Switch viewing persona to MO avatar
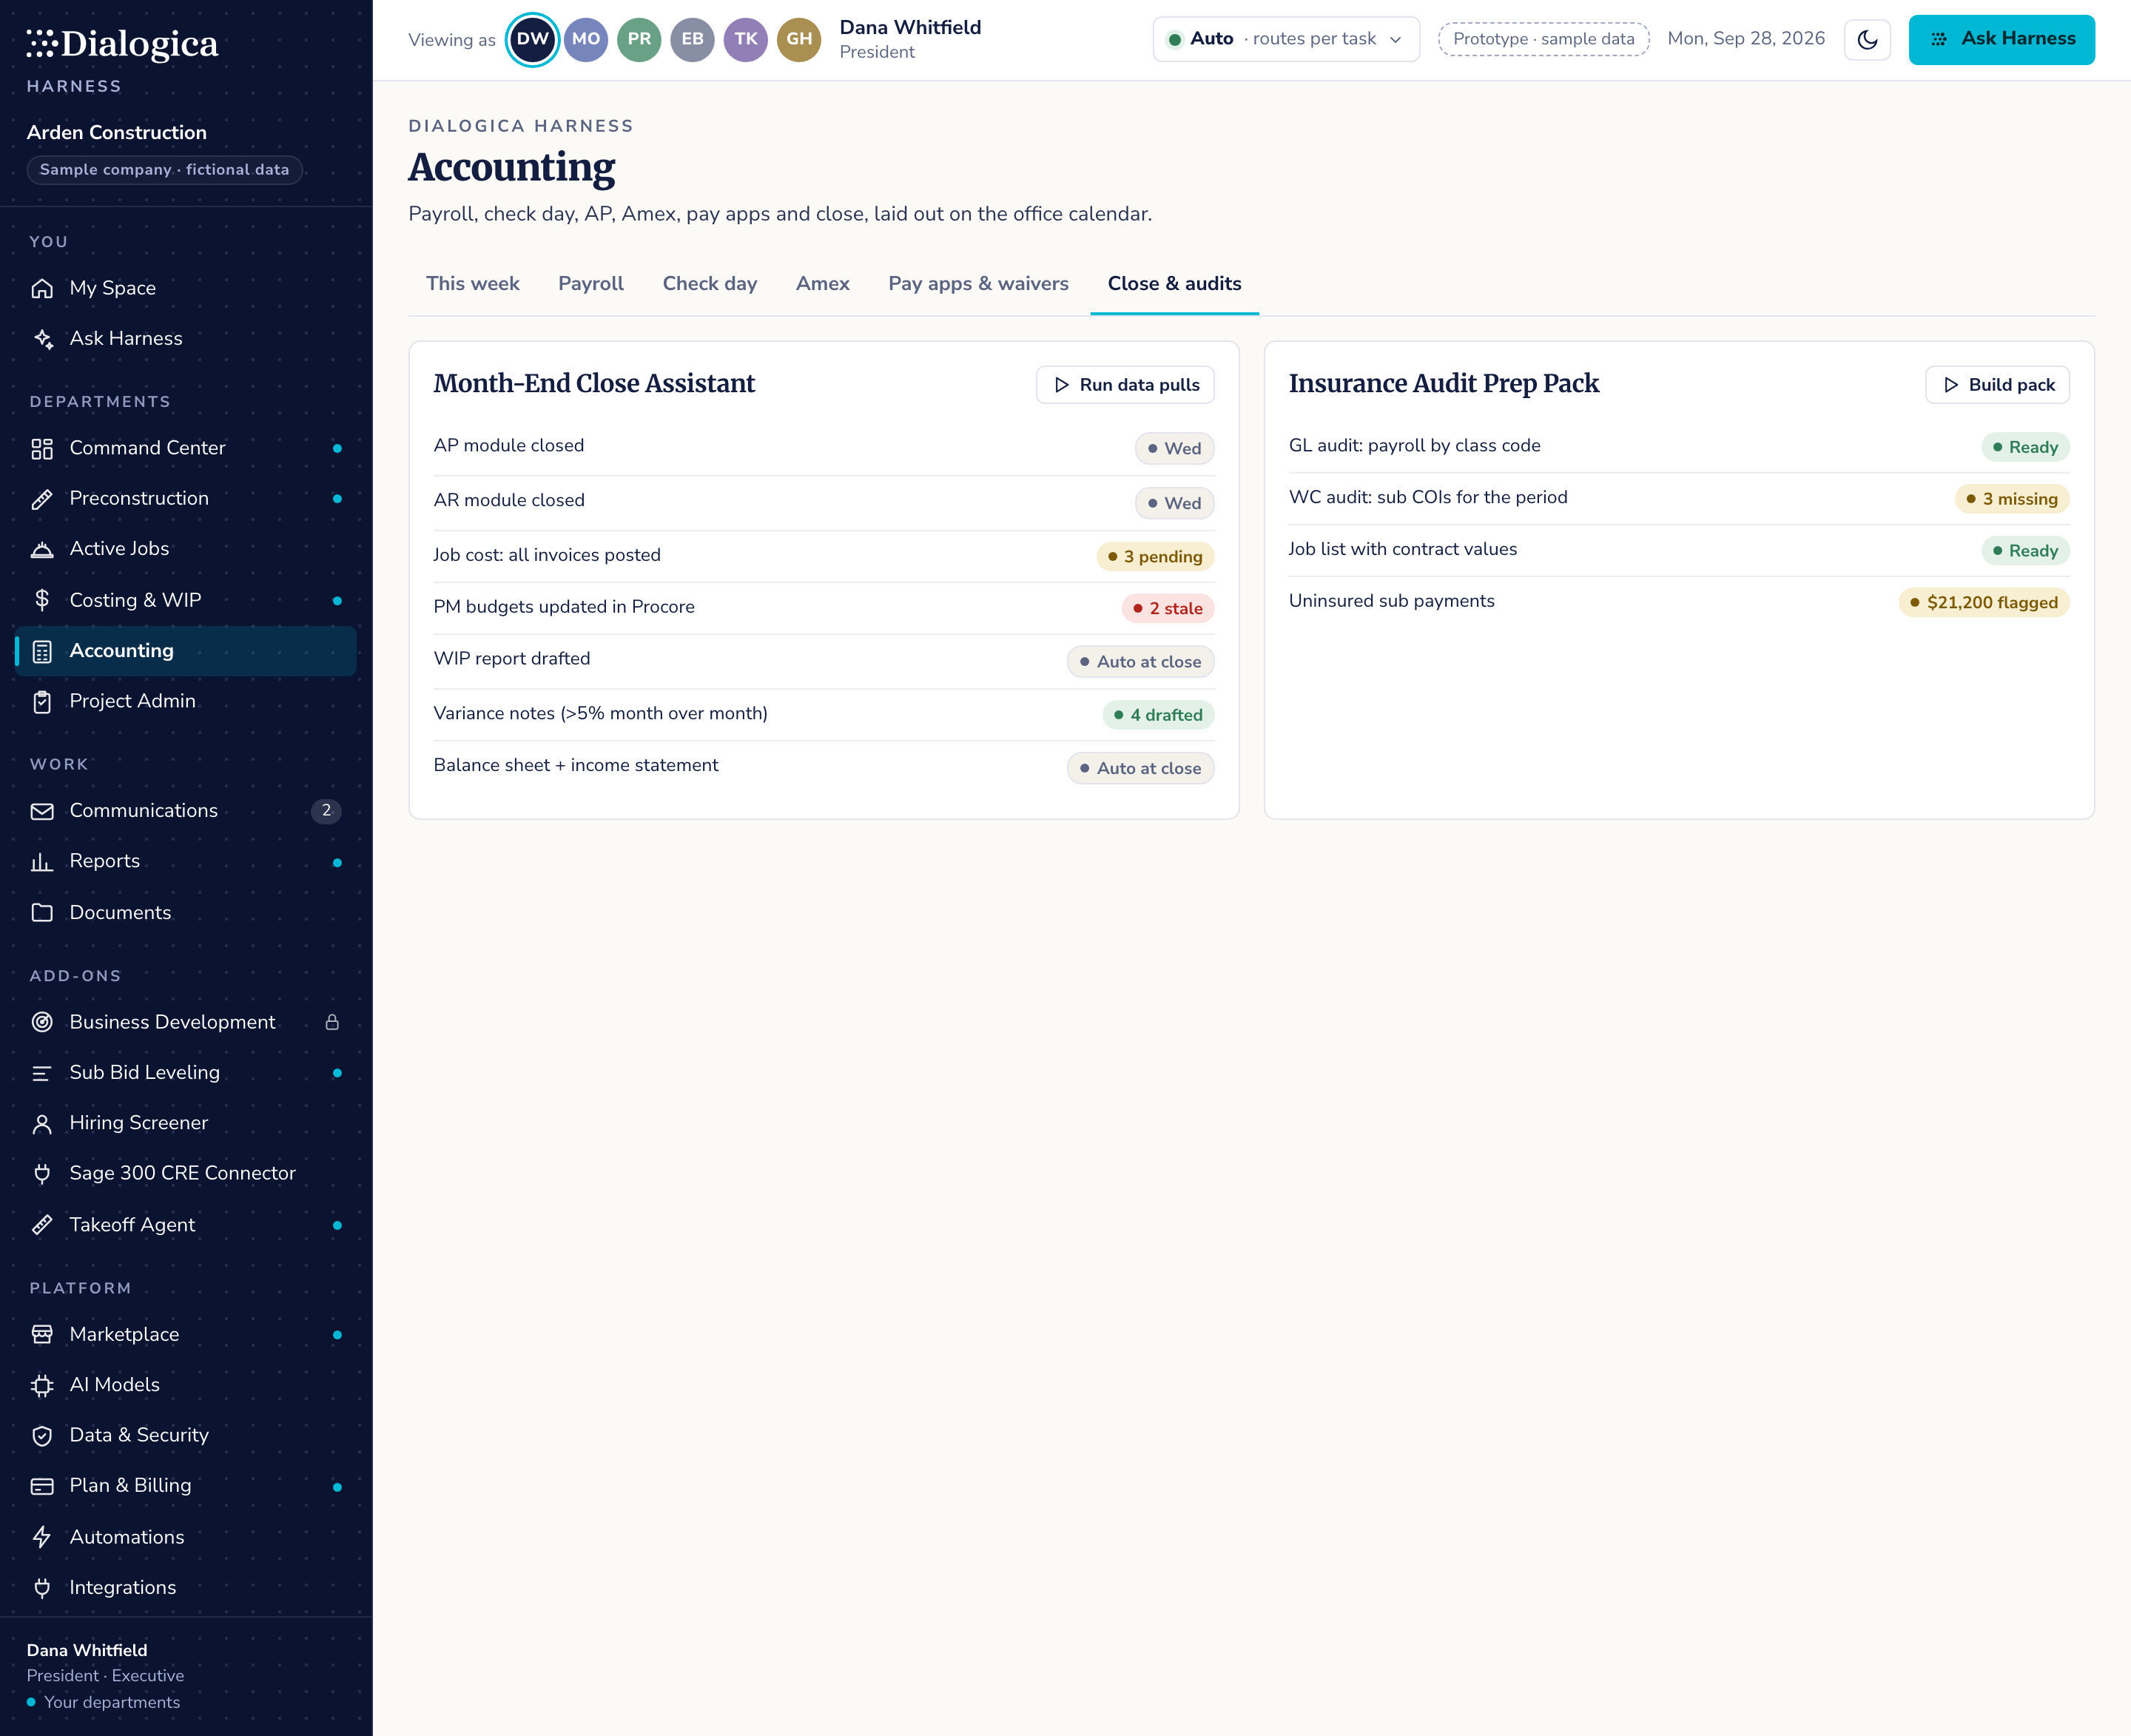The width and height of the screenshot is (2131, 1736). (x=586, y=40)
